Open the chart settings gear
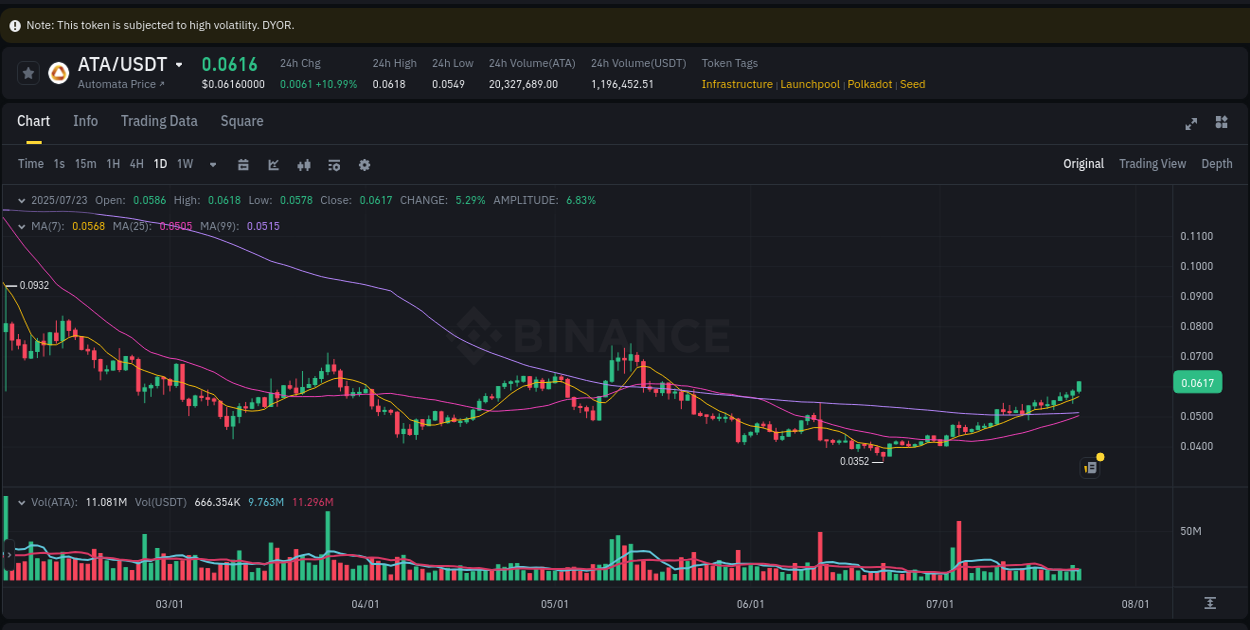 pos(364,164)
